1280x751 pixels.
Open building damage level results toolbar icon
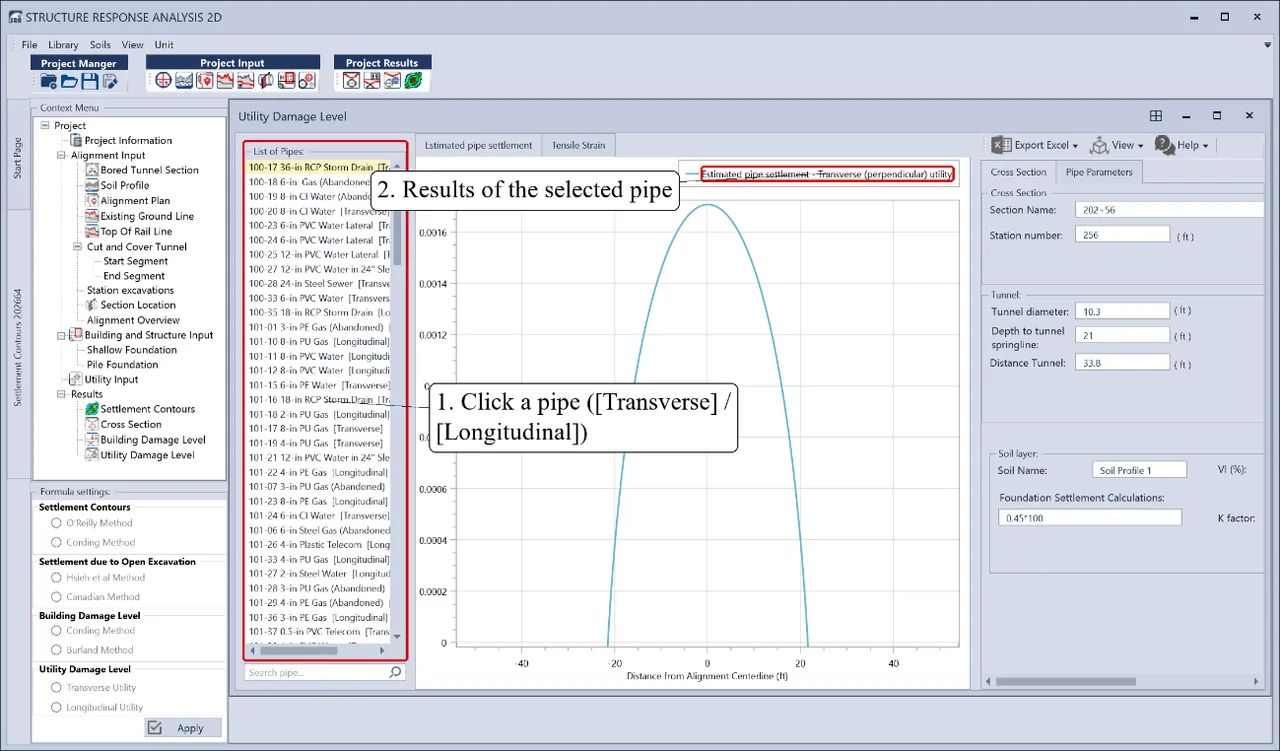click(x=372, y=81)
